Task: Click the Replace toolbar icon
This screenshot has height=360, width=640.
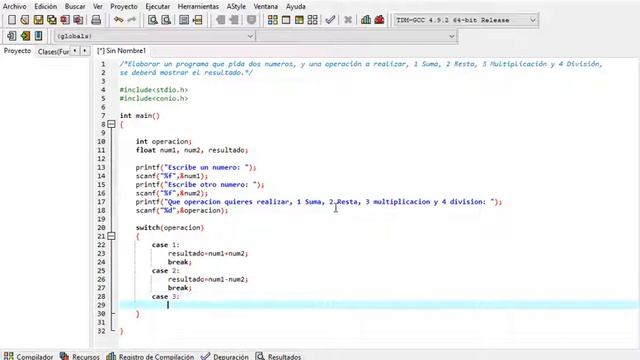Action: (x=166, y=20)
